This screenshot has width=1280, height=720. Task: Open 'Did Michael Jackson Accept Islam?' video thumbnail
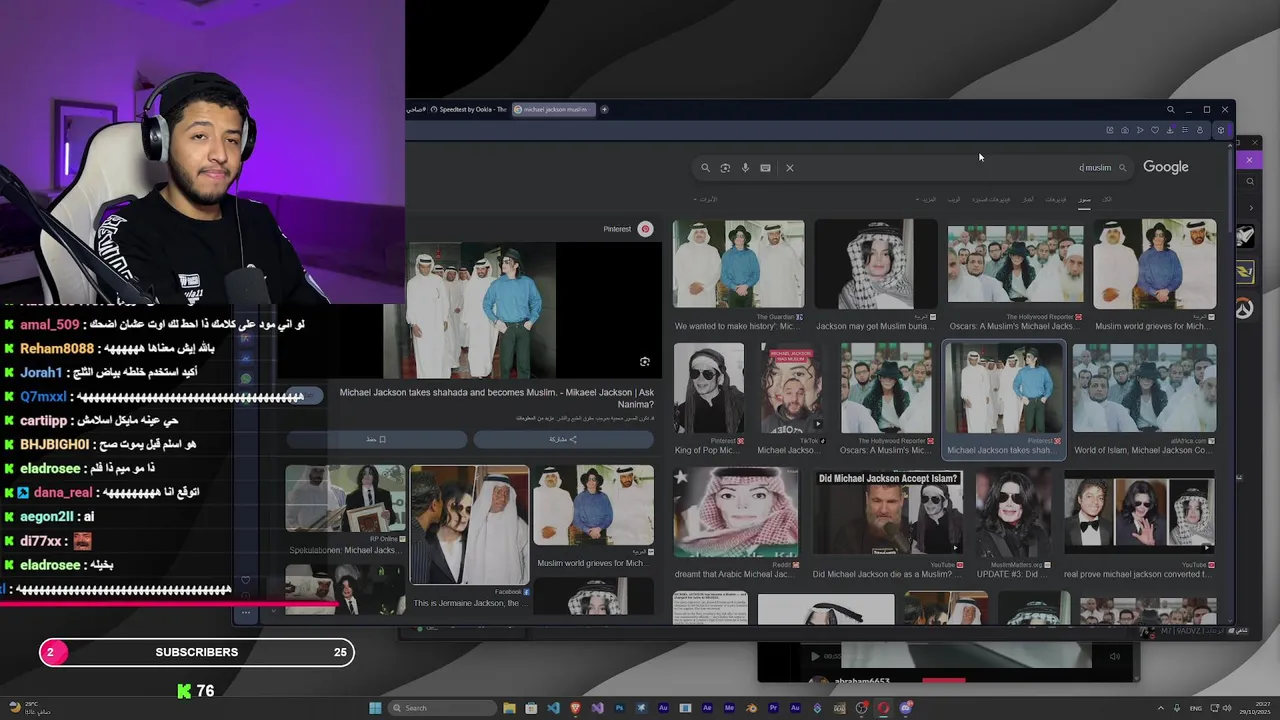[888, 512]
